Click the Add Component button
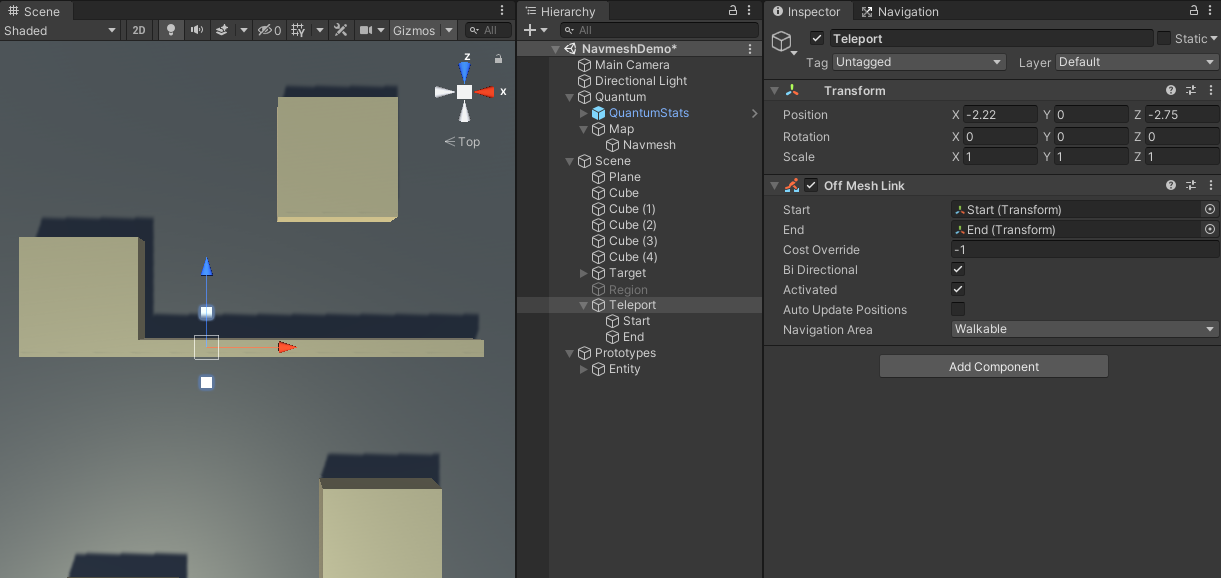The width and height of the screenshot is (1221, 578). point(994,367)
